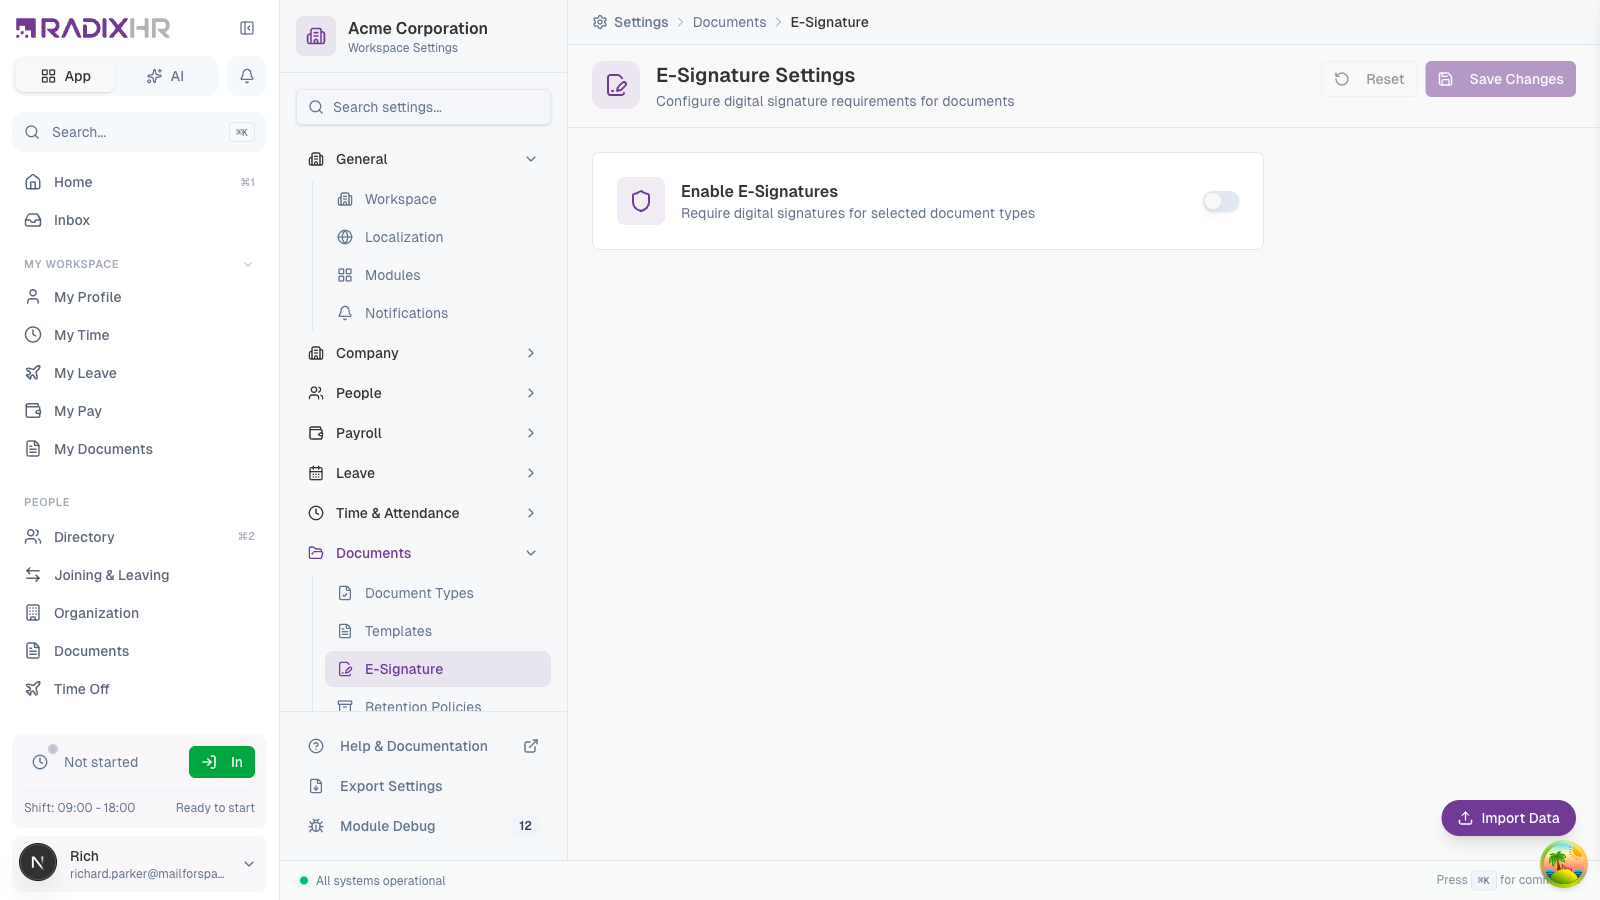Expand Time & Attendance settings section

tap(531, 513)
